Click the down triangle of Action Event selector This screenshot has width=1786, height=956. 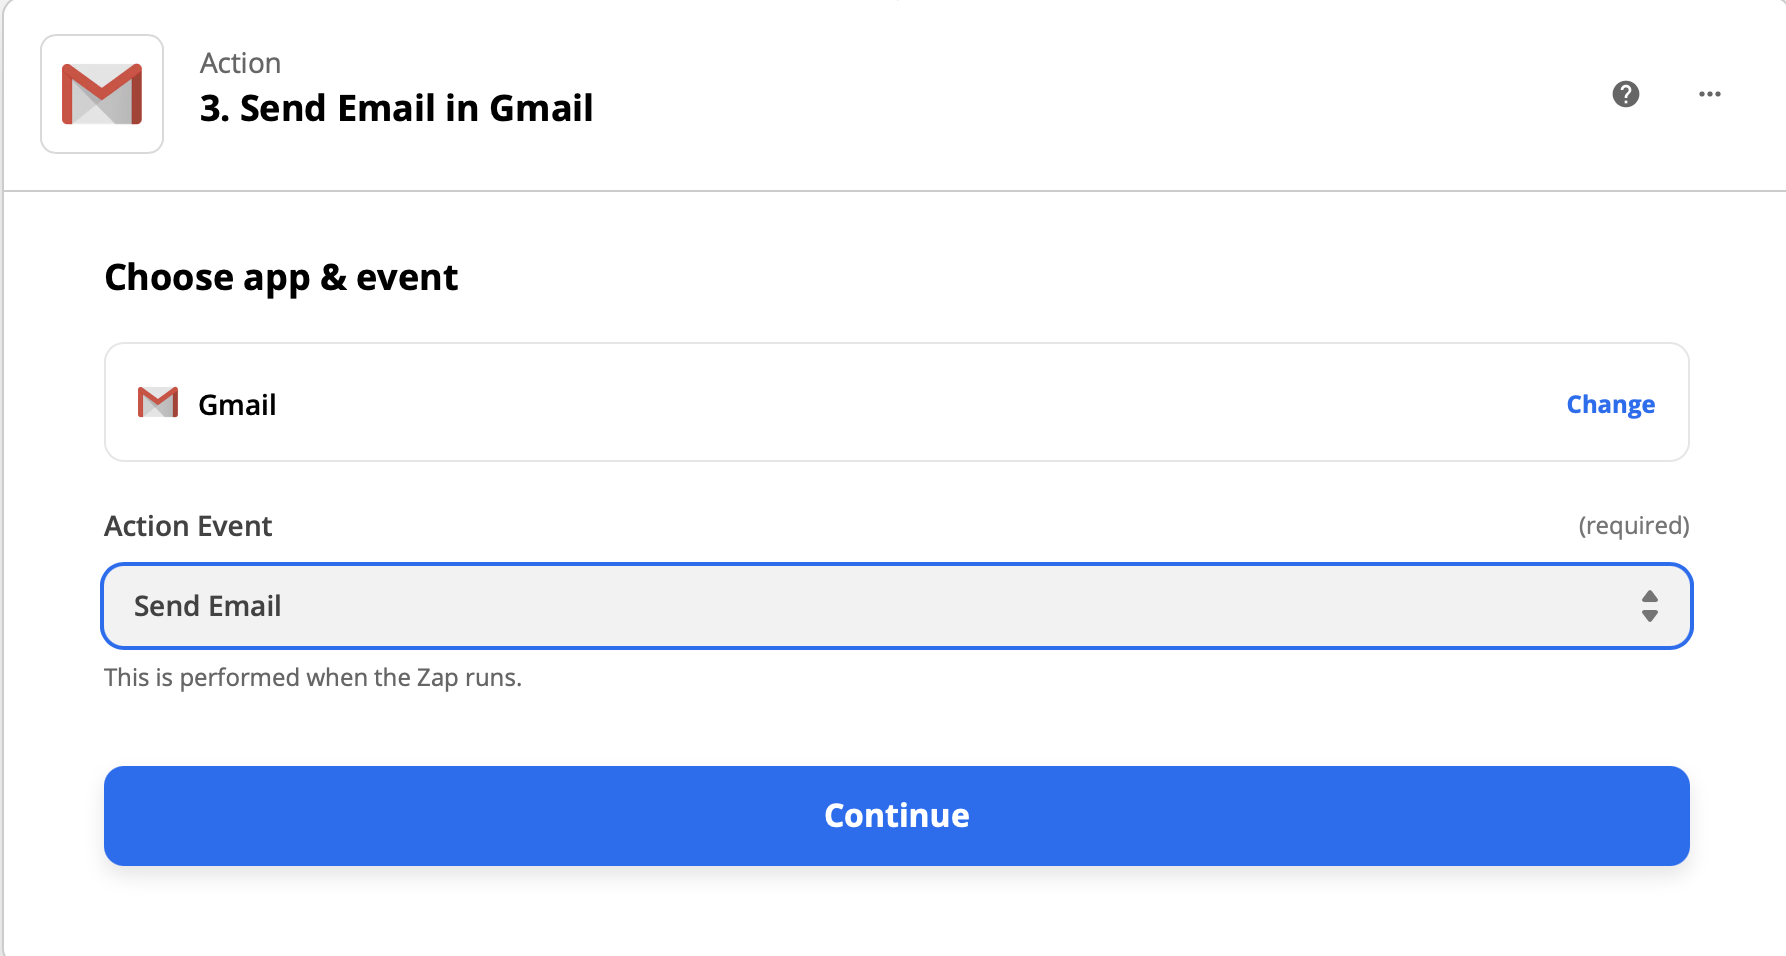1650,616
